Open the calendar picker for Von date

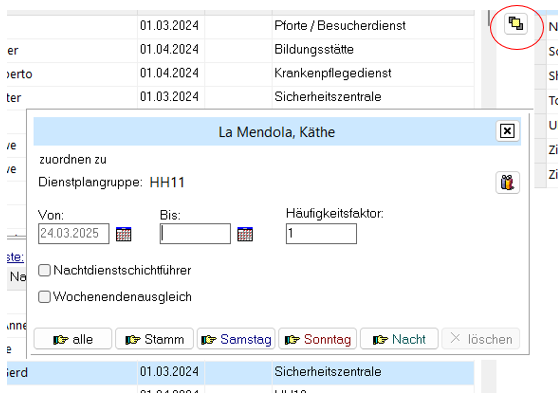point(123,234)
